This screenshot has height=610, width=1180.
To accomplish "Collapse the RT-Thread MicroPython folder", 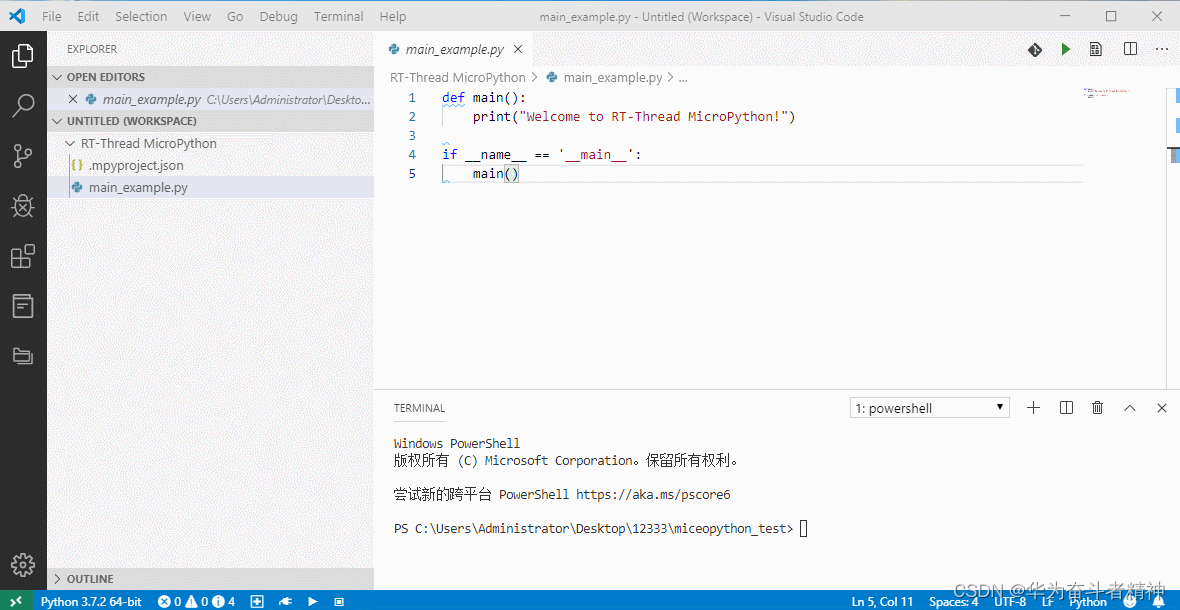I will pyautogui.click(x=68, y=143).
